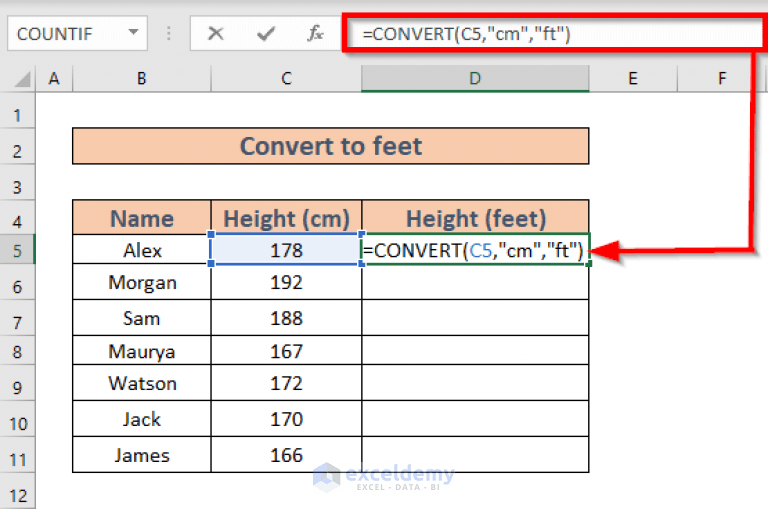768x509 pixels.
Task: Expand the Name Box dropdown arrow
Action: (133, 32)
